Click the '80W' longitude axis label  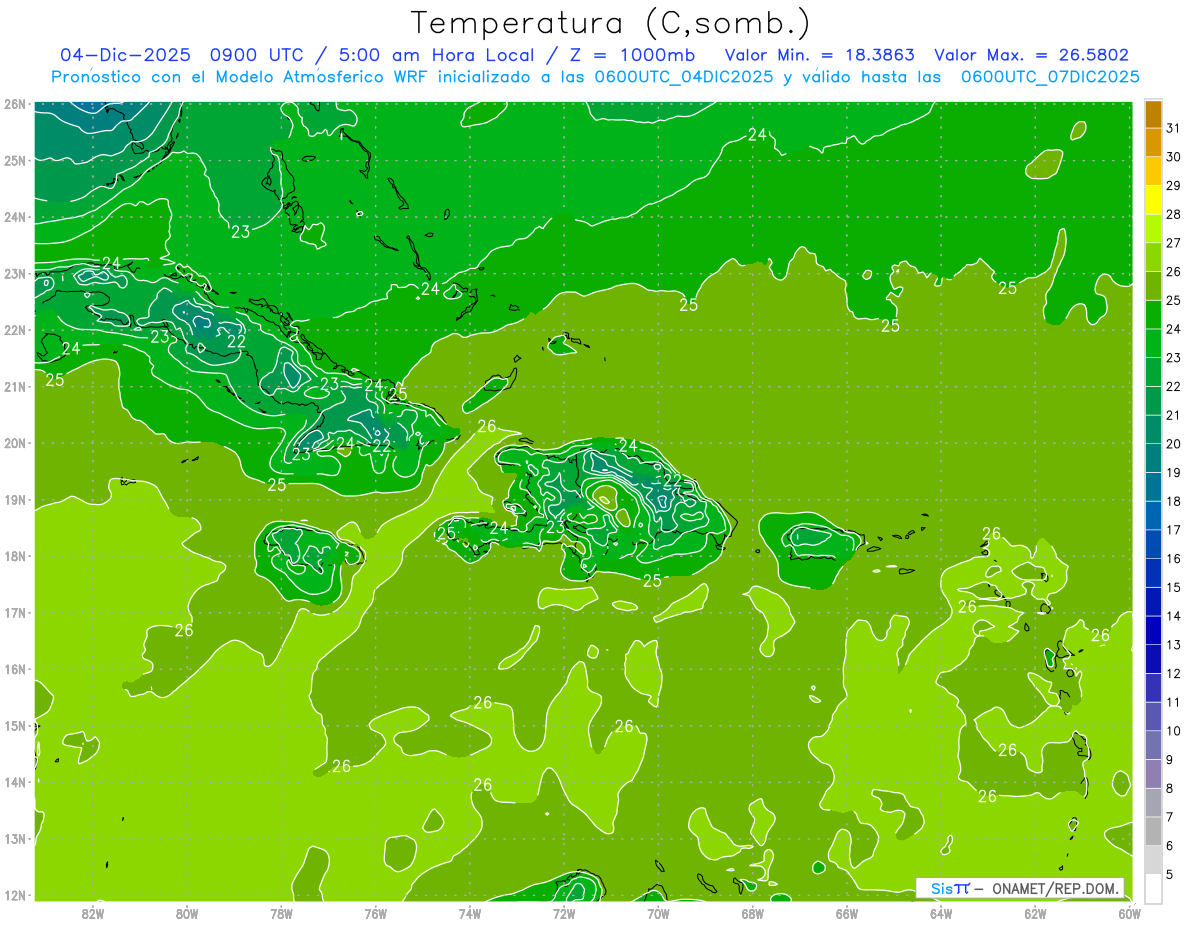(186, 912)
